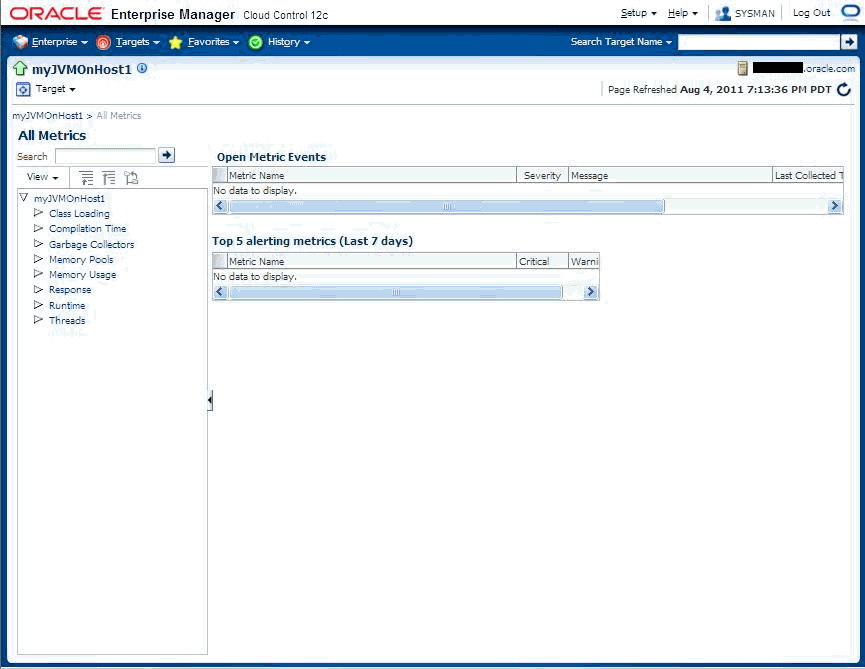Expand the Garbage Collectors node
Image resolution: width=865 pixels, height=669 pixels.
38,243
